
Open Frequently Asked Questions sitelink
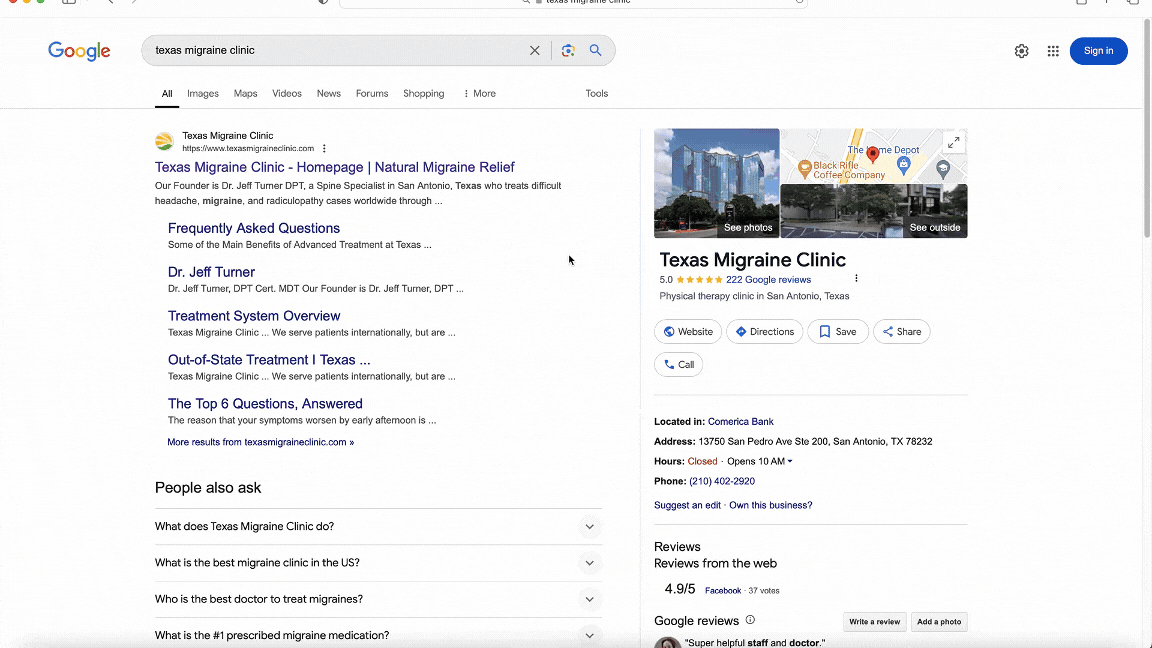tap(253, 228)
